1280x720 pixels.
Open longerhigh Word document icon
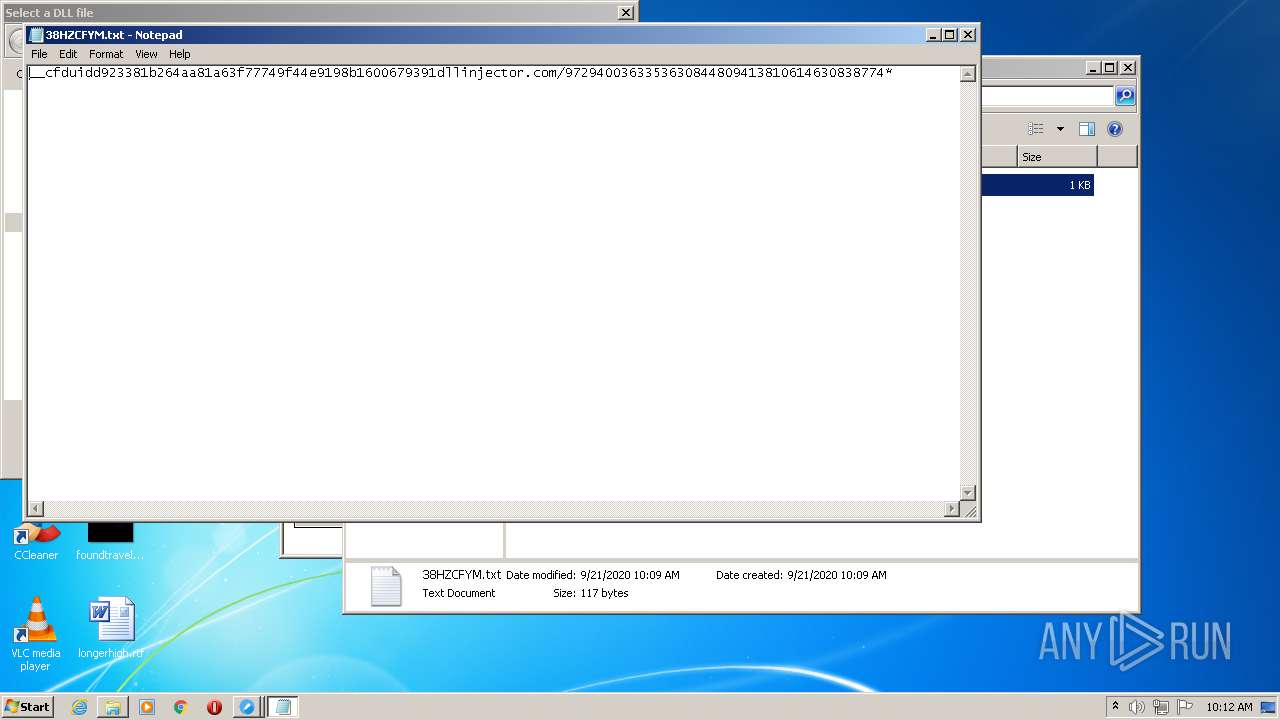coord(110,628)
